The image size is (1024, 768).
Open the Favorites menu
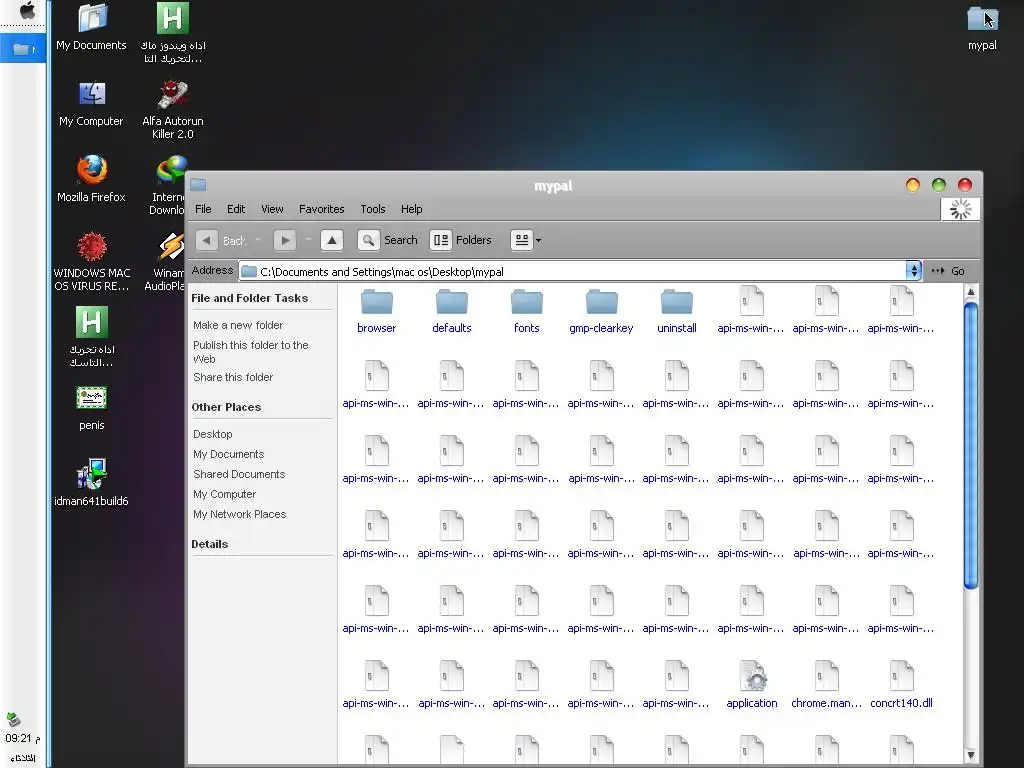pos(321,209)
